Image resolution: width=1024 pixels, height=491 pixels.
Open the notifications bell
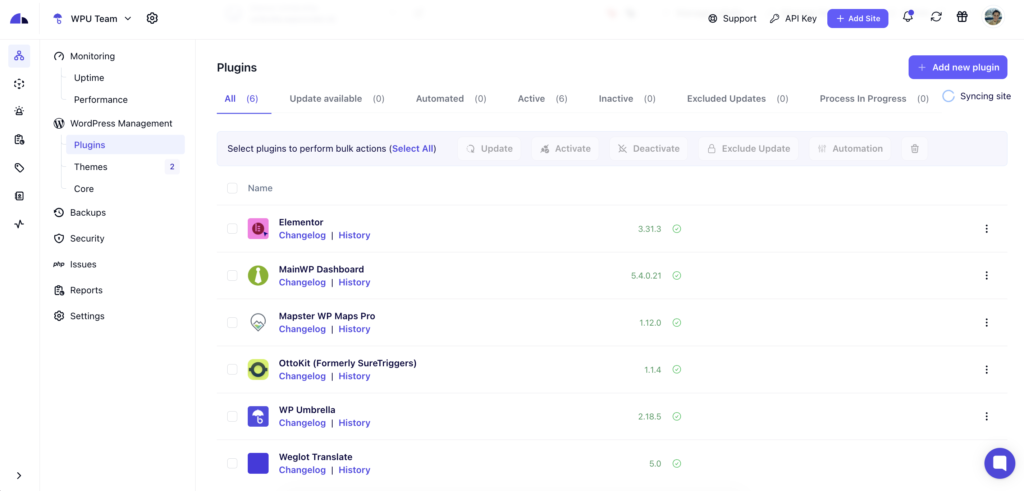(908, 17)
